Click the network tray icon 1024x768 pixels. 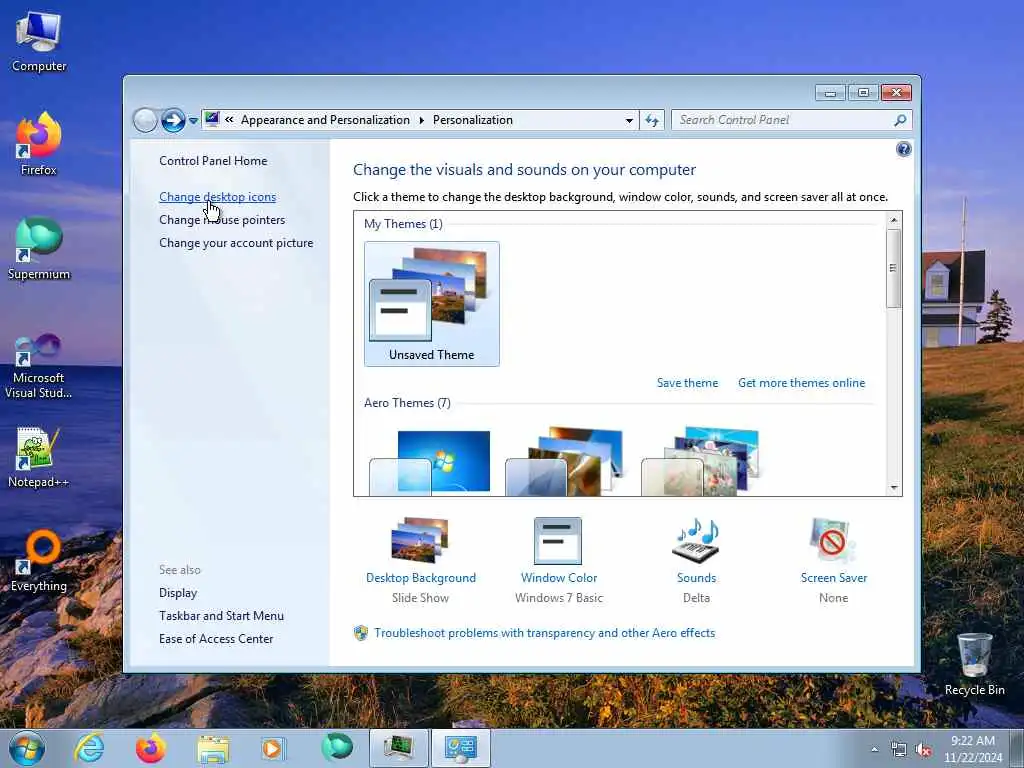click(x=899, y=750)
